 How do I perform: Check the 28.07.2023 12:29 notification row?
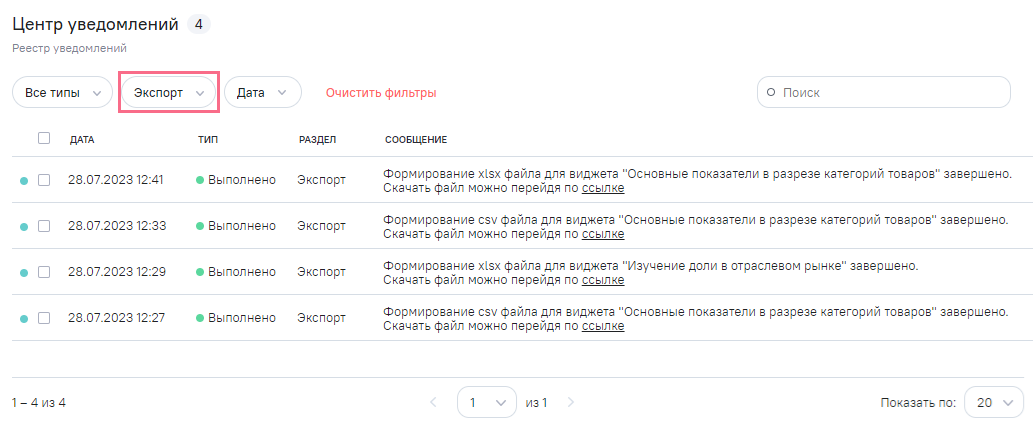(44, 272)
